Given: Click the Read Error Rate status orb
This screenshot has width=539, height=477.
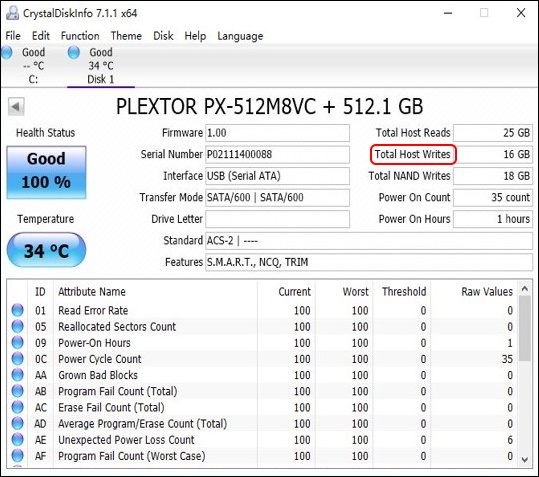Looking at the screenshot, I should coord(17,310).
